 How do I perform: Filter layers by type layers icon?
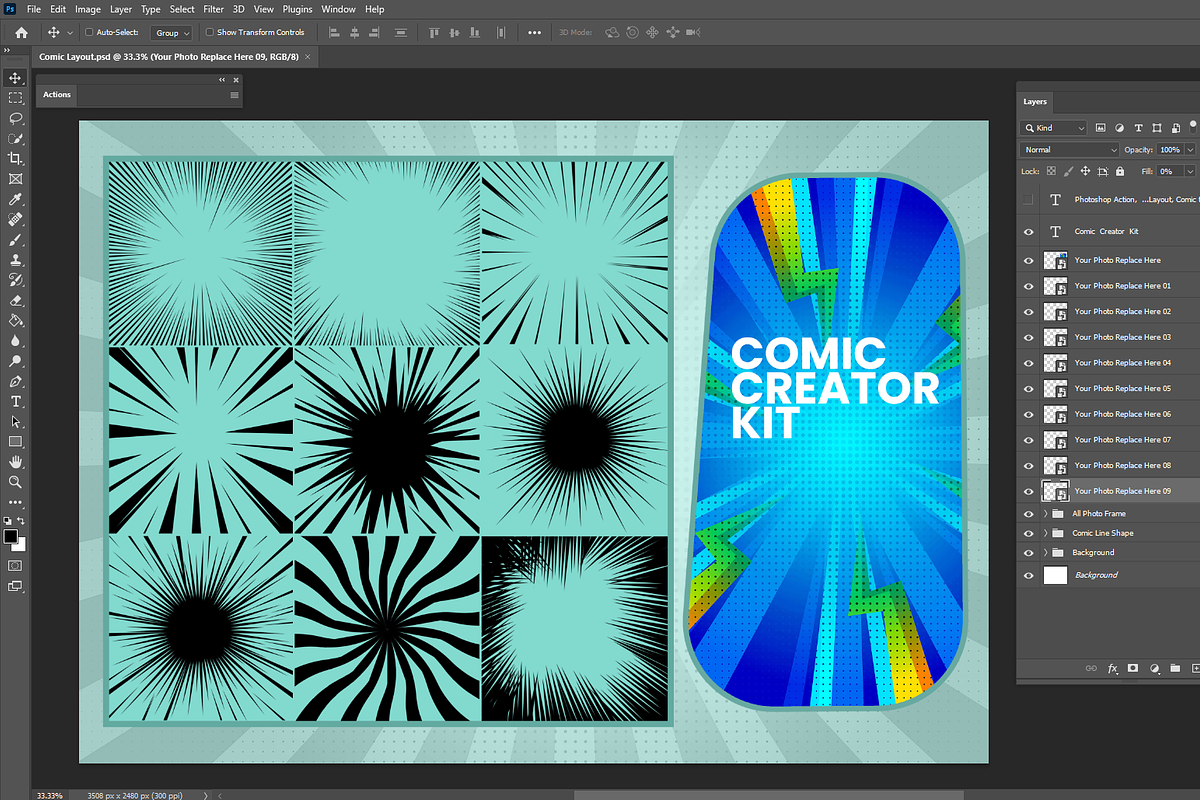point(1138,128)
